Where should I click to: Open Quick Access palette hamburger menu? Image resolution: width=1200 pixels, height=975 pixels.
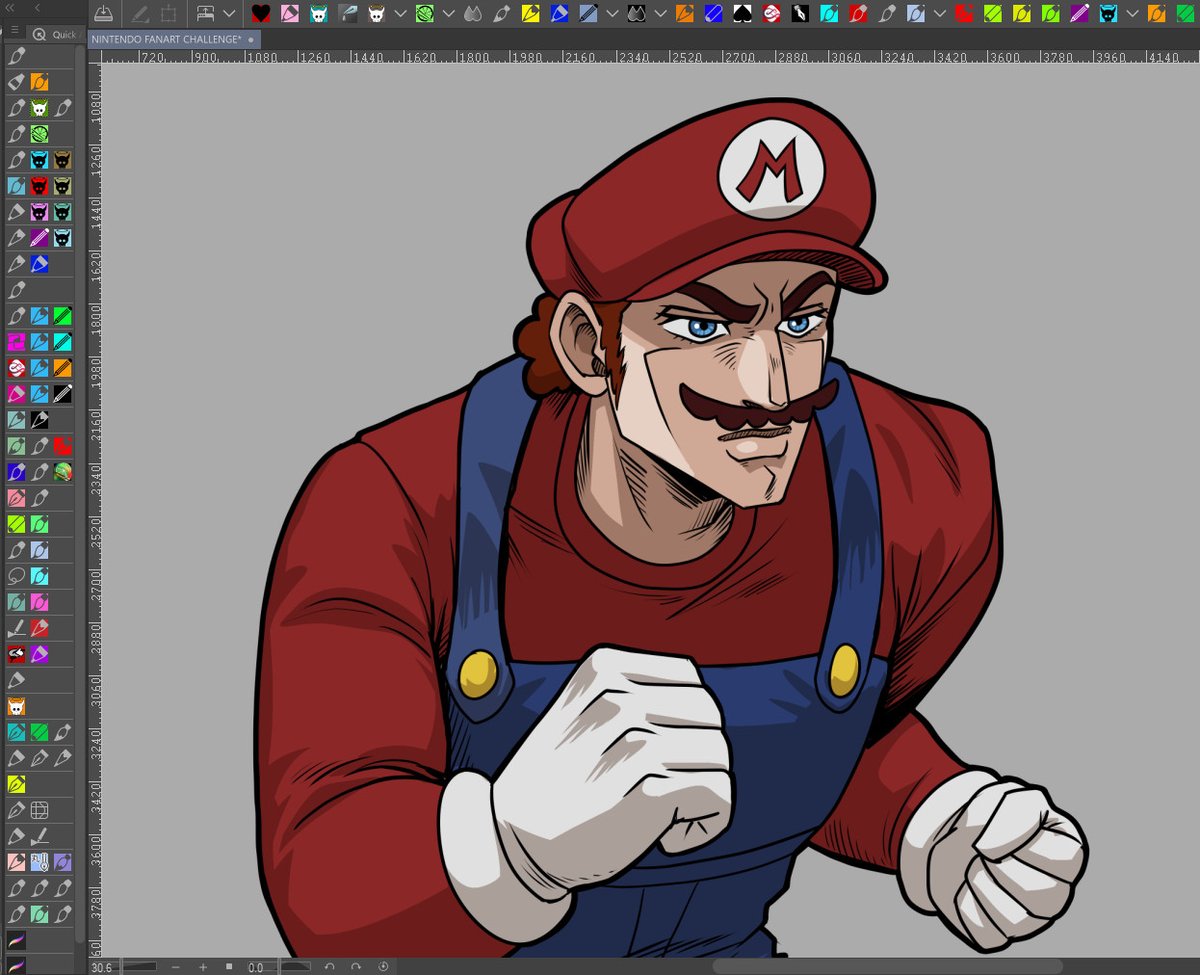point(15,31)
